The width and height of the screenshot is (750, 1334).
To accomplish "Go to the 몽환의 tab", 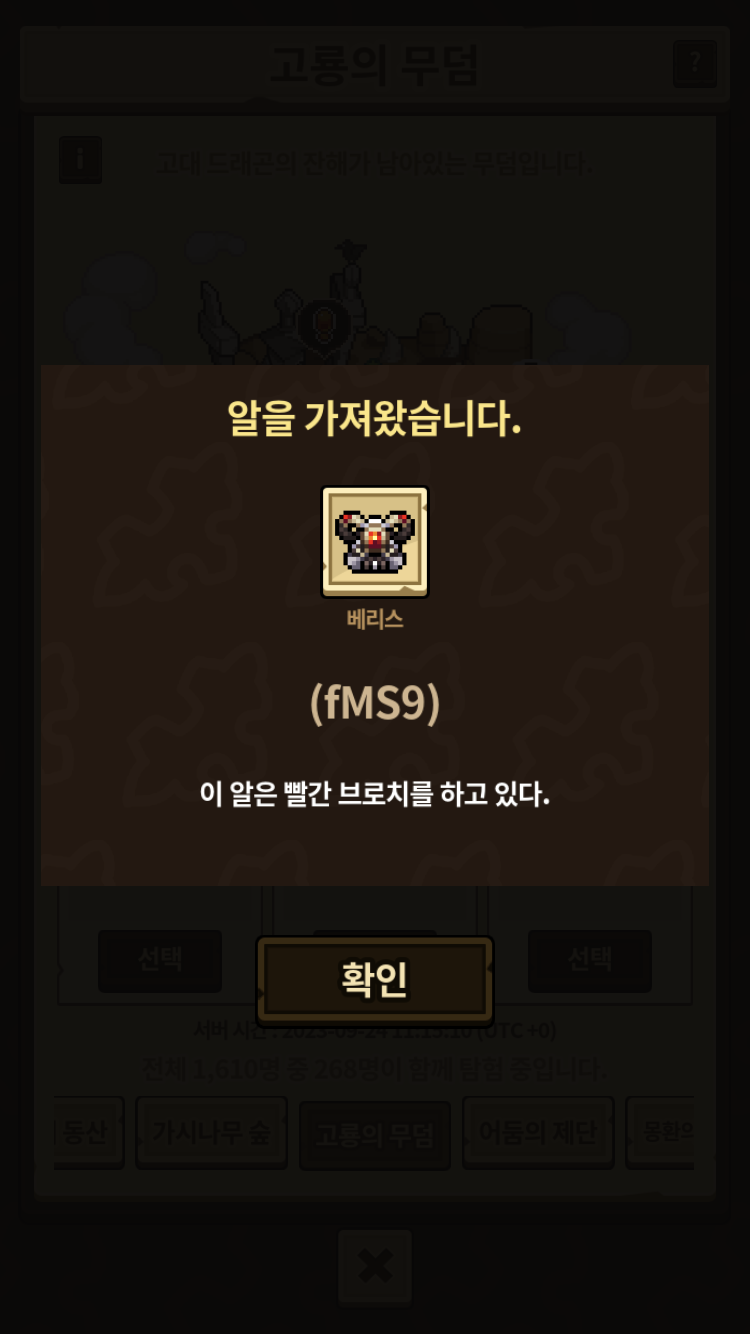I will point(660,1133).
